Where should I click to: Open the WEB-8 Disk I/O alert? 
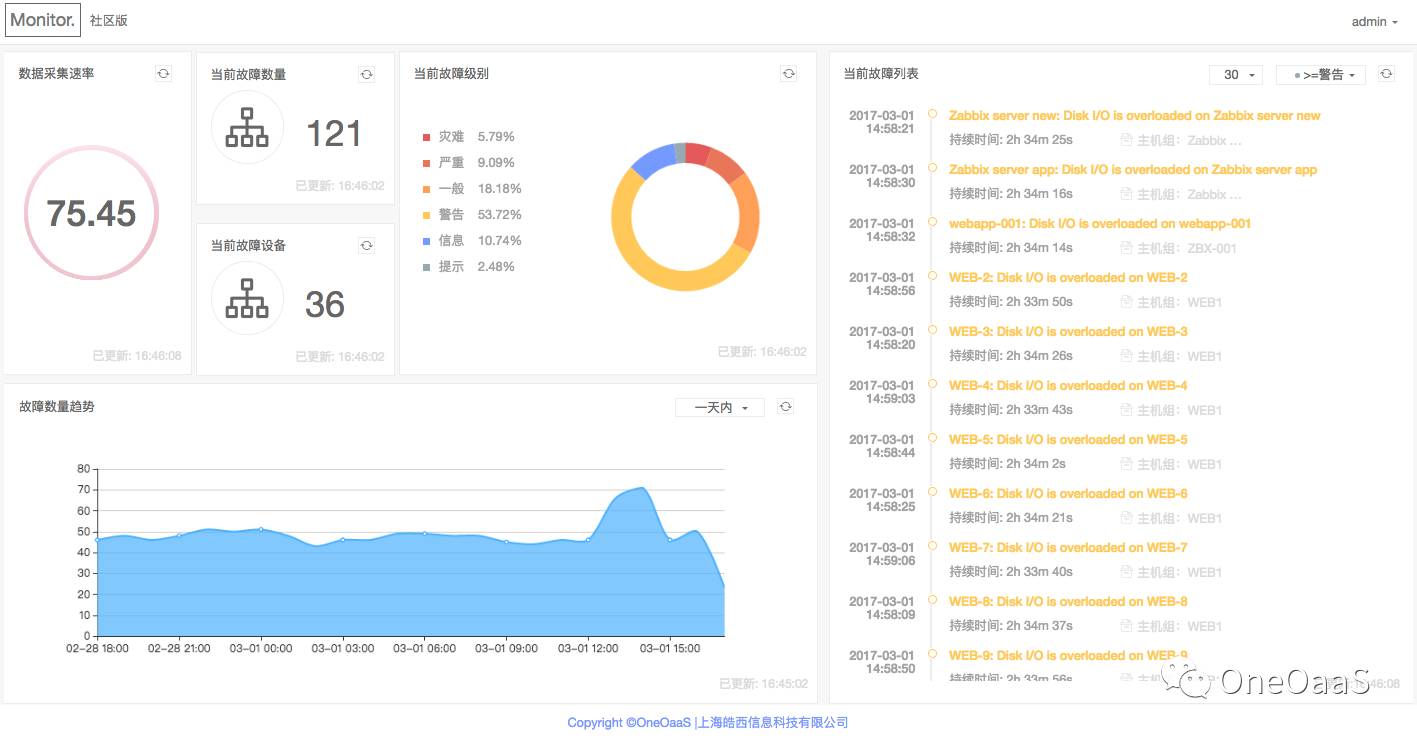pyautogui.click(x=1068, y=602)
